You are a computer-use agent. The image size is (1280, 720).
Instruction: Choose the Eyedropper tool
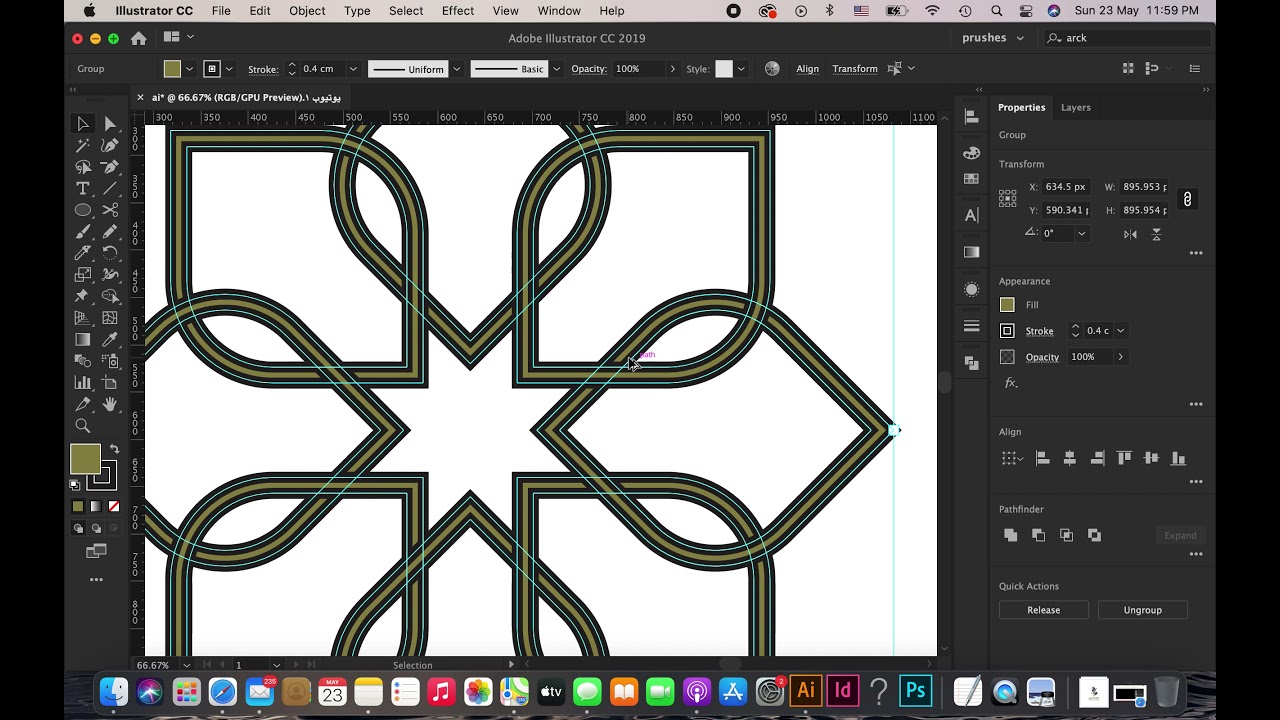pos(110,339)
